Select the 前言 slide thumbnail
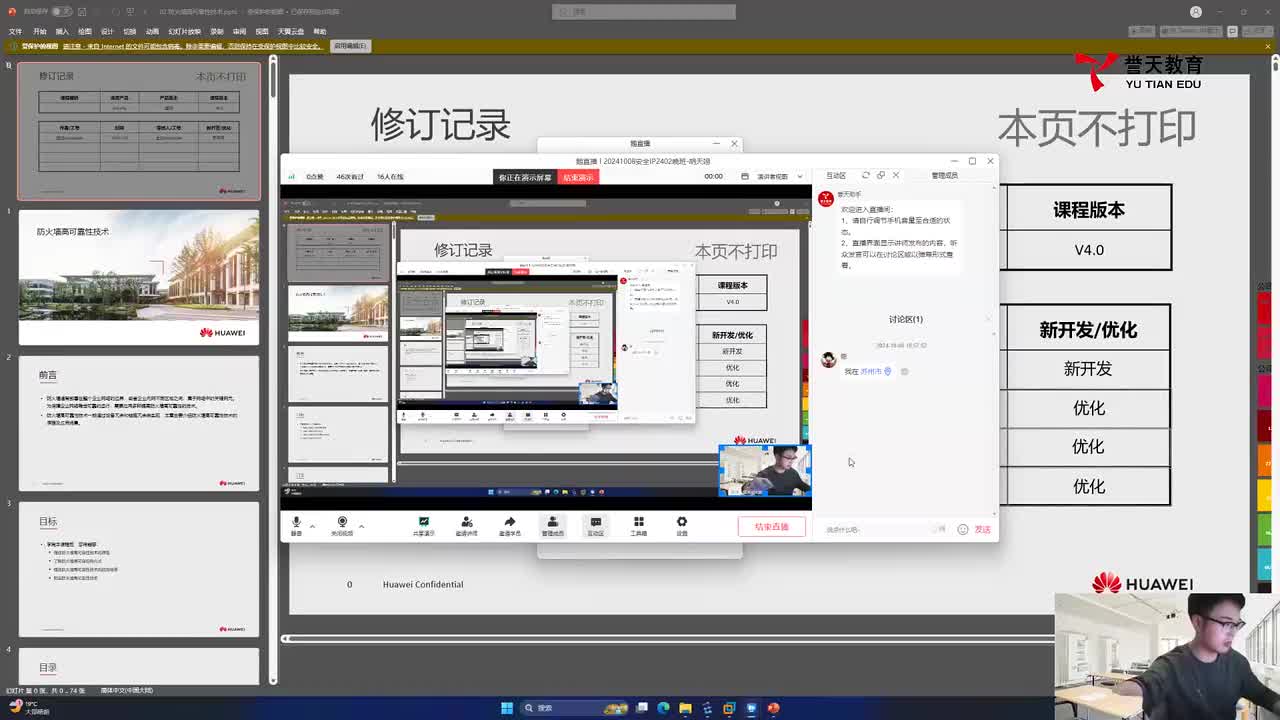Screen dimensions: 1280x720 [x=139, y=424]
